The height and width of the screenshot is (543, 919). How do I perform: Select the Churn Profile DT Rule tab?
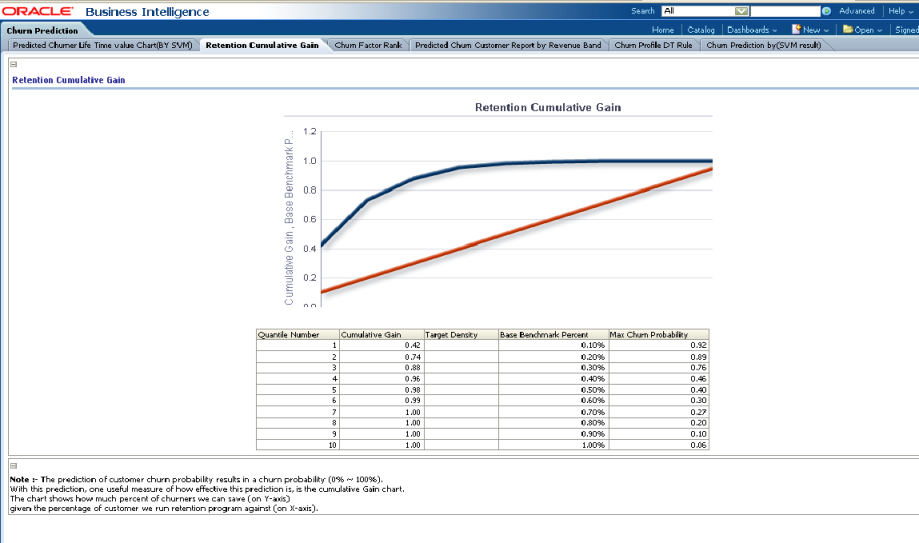tap(651, 45)
